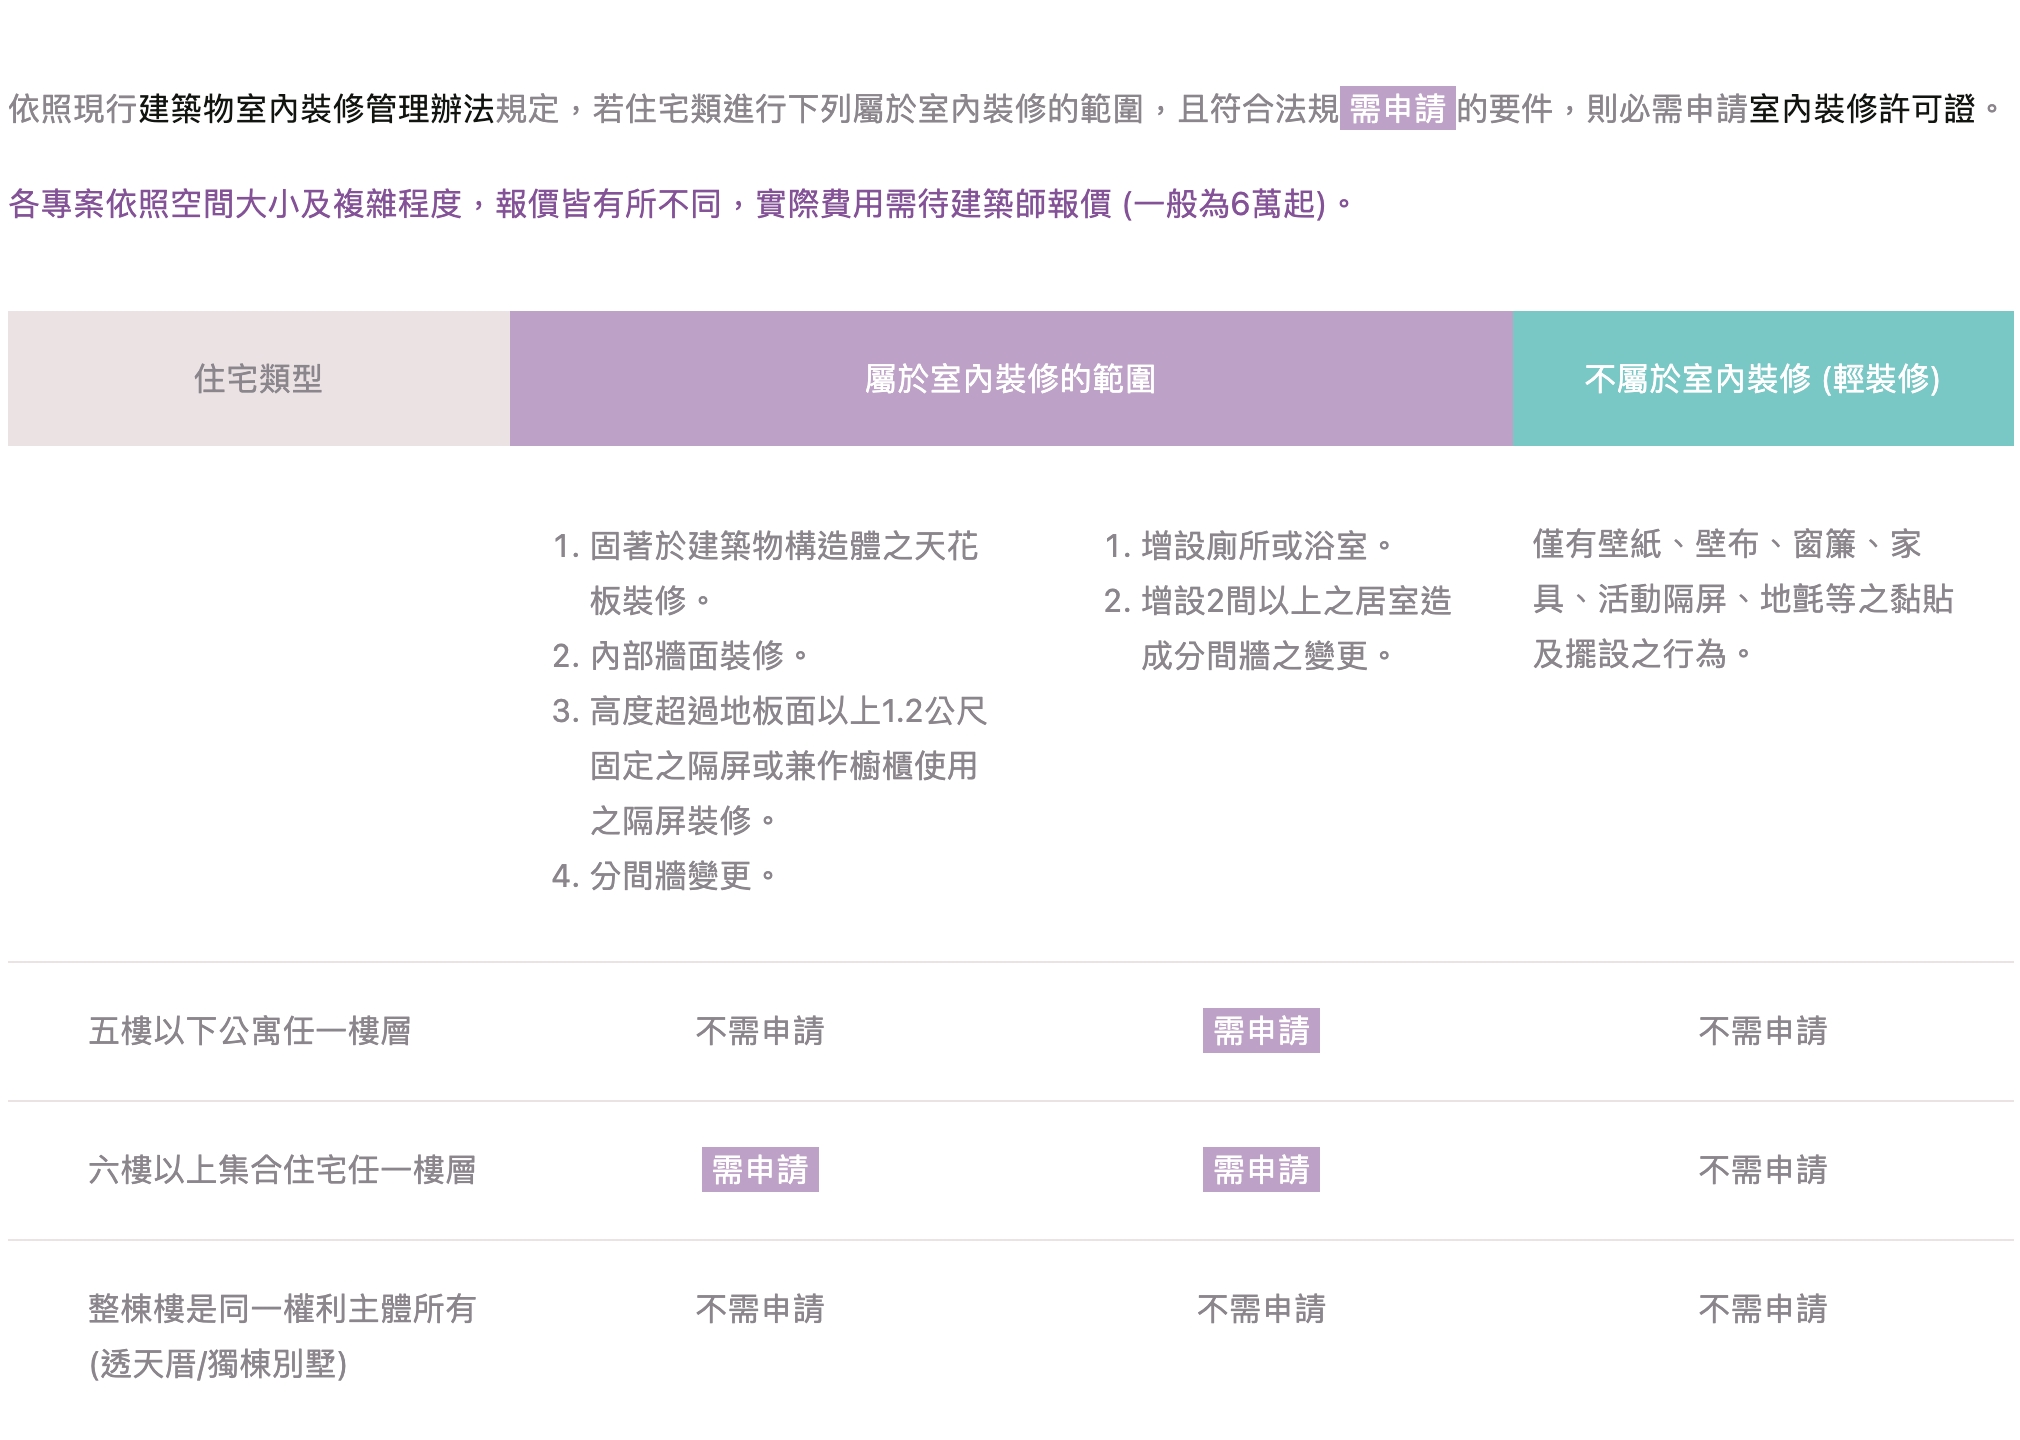Click the 整棟樓是同一權利主體所有 row label

coord(282,1309)
